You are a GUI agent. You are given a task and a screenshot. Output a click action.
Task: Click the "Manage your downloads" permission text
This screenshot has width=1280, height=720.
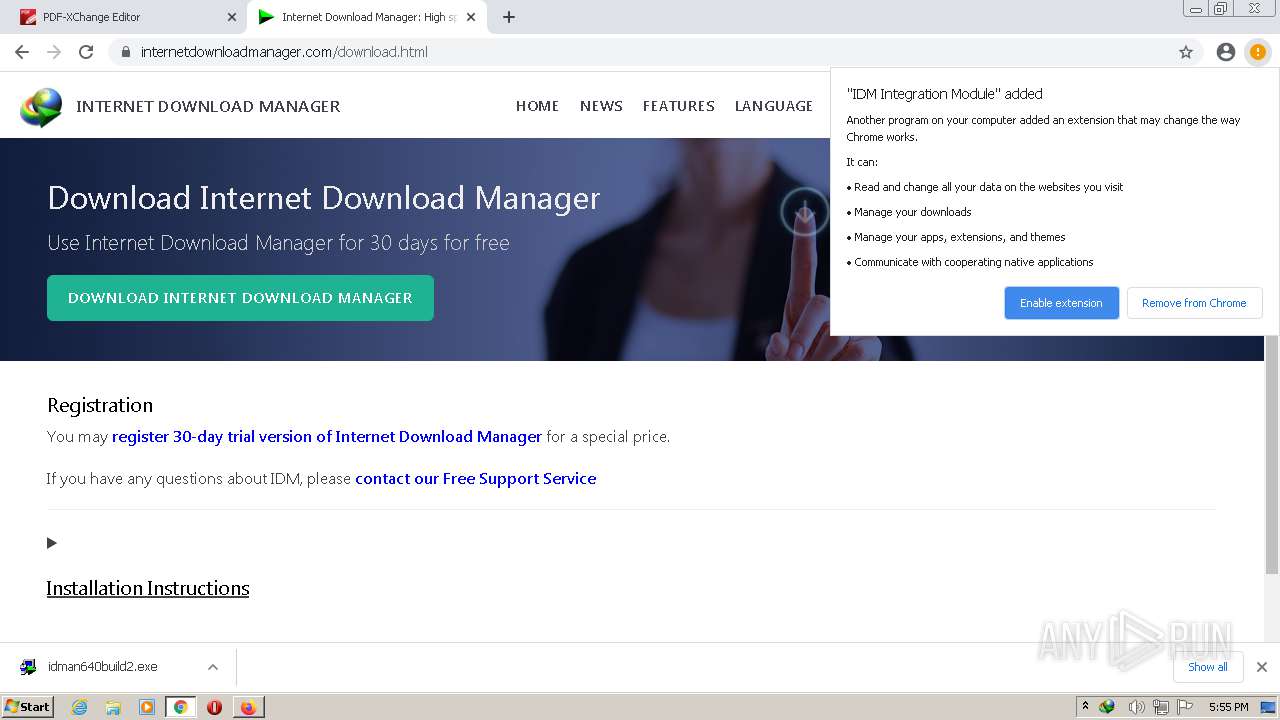912,212
